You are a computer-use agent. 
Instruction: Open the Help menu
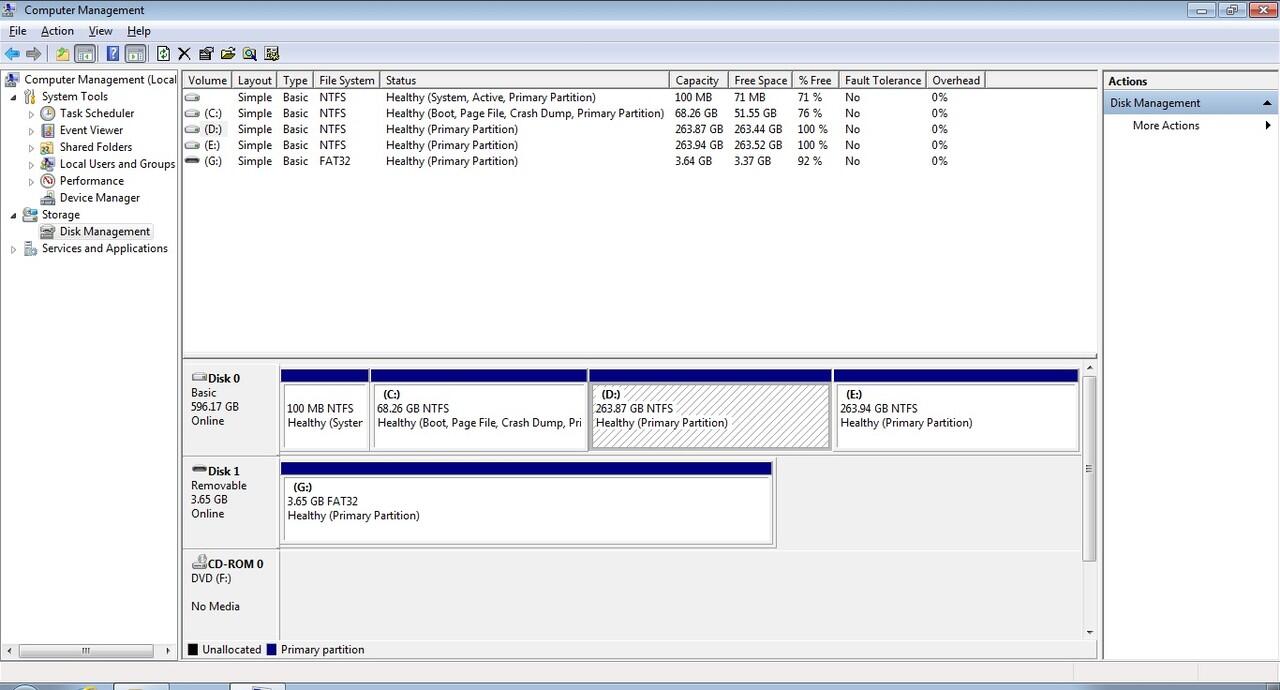pos(139,31)
